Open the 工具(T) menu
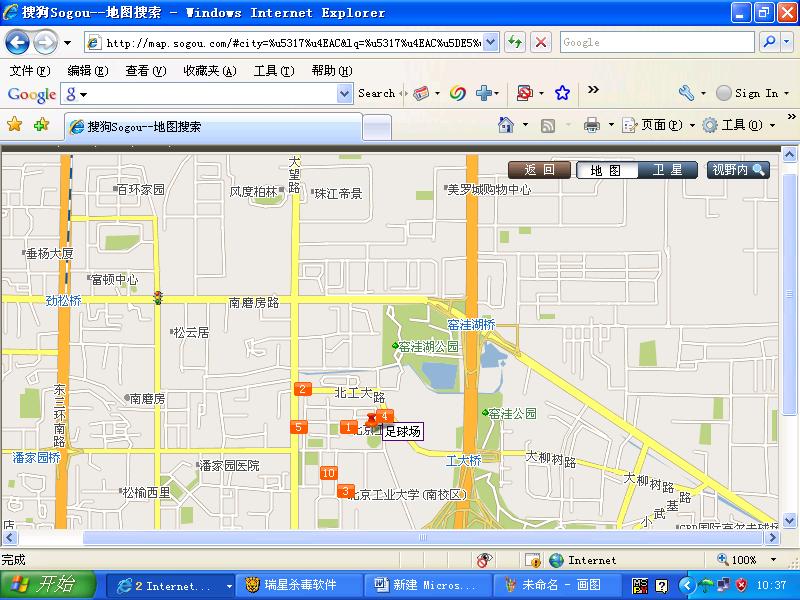 [274, 70]
